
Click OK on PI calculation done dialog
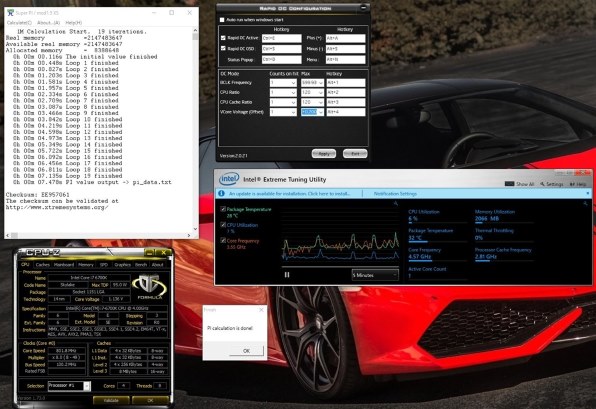click(x=246, y=350)
